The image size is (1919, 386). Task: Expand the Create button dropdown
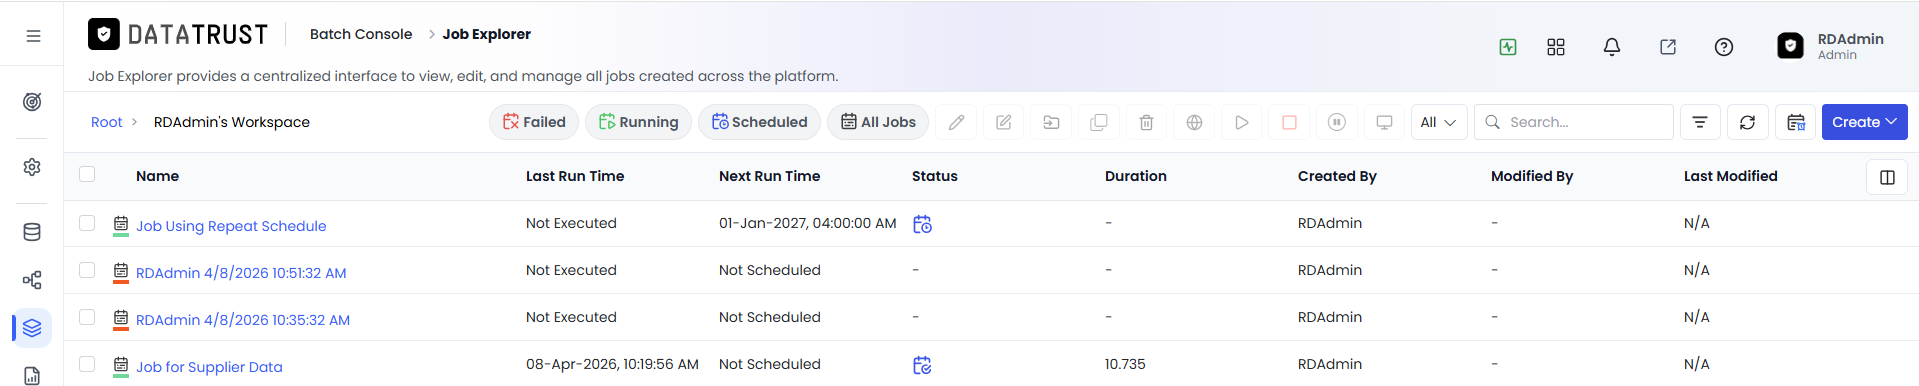click(x=1865, y=122)
